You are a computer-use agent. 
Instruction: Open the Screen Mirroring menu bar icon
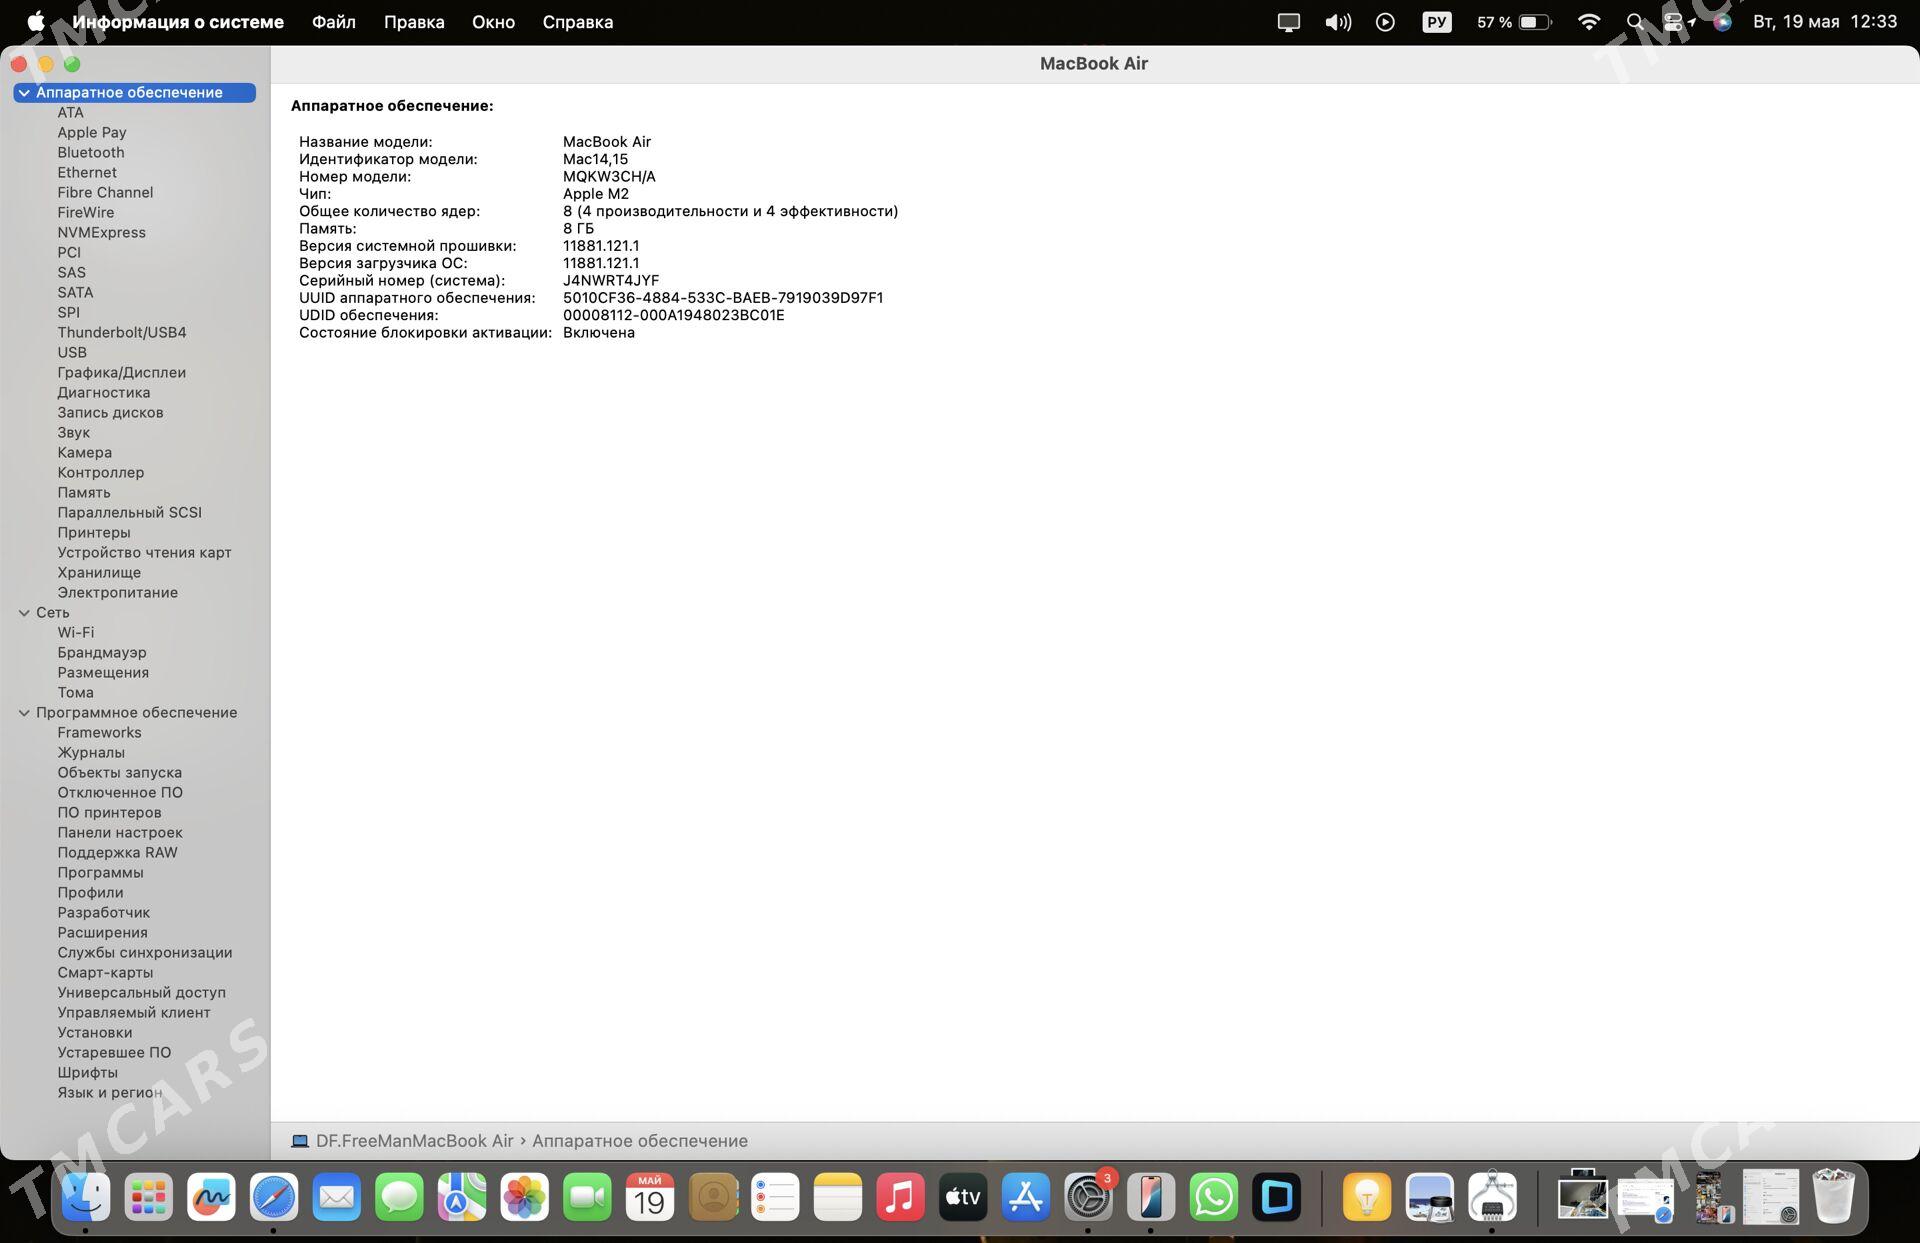click(1289, 22)
